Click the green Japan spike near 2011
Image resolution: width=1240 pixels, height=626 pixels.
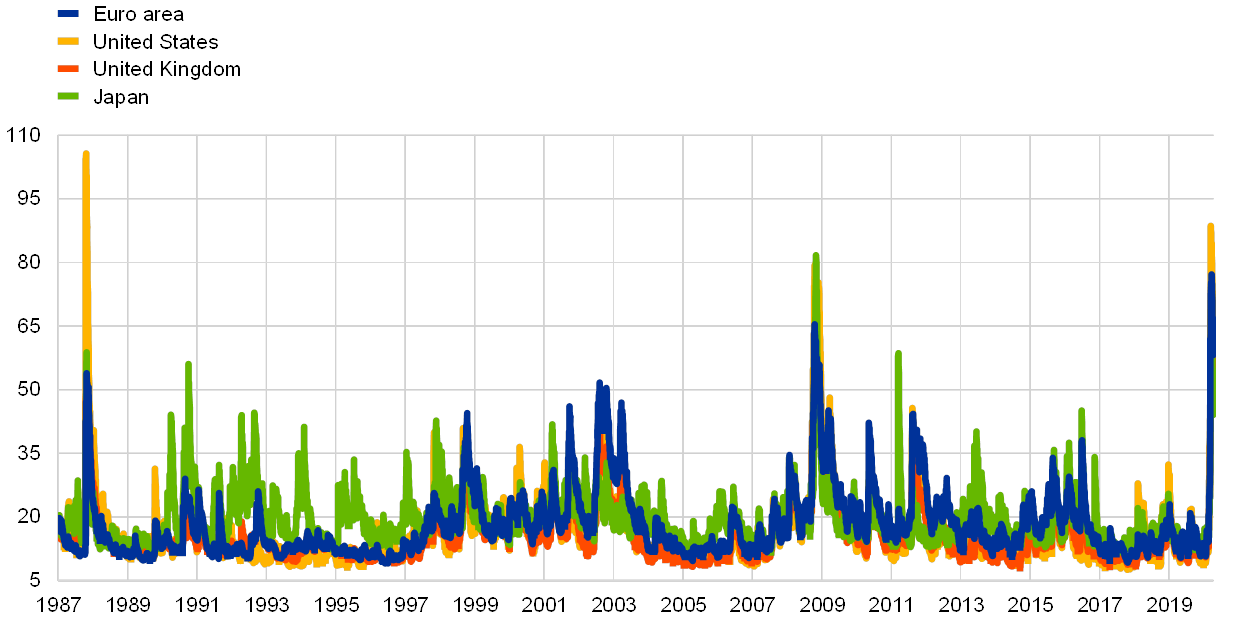(898, 355)
